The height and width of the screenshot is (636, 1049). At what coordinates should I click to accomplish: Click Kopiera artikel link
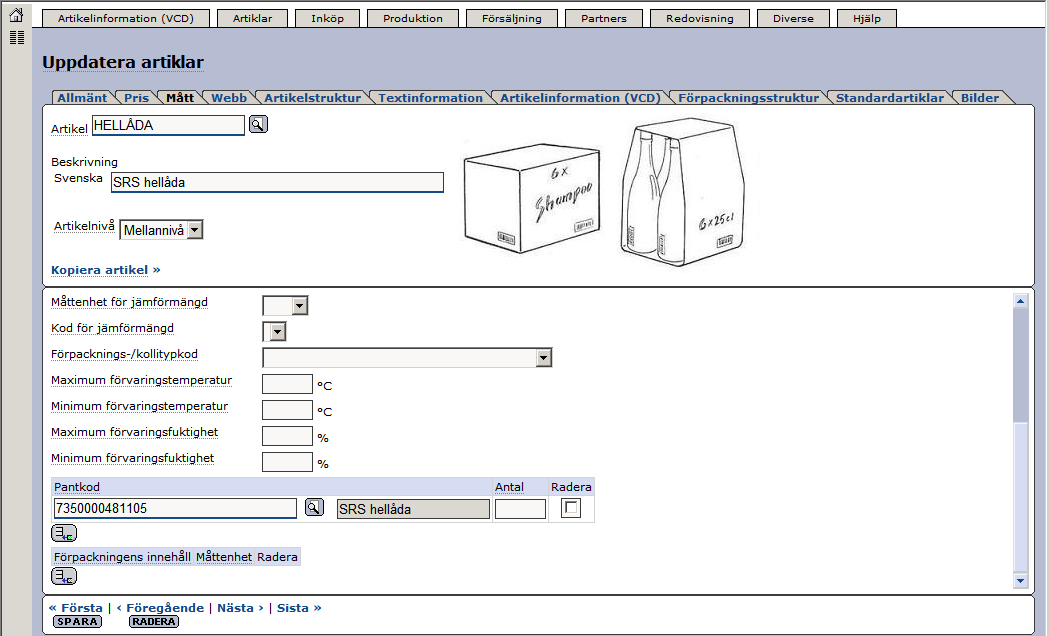(106, 270)
